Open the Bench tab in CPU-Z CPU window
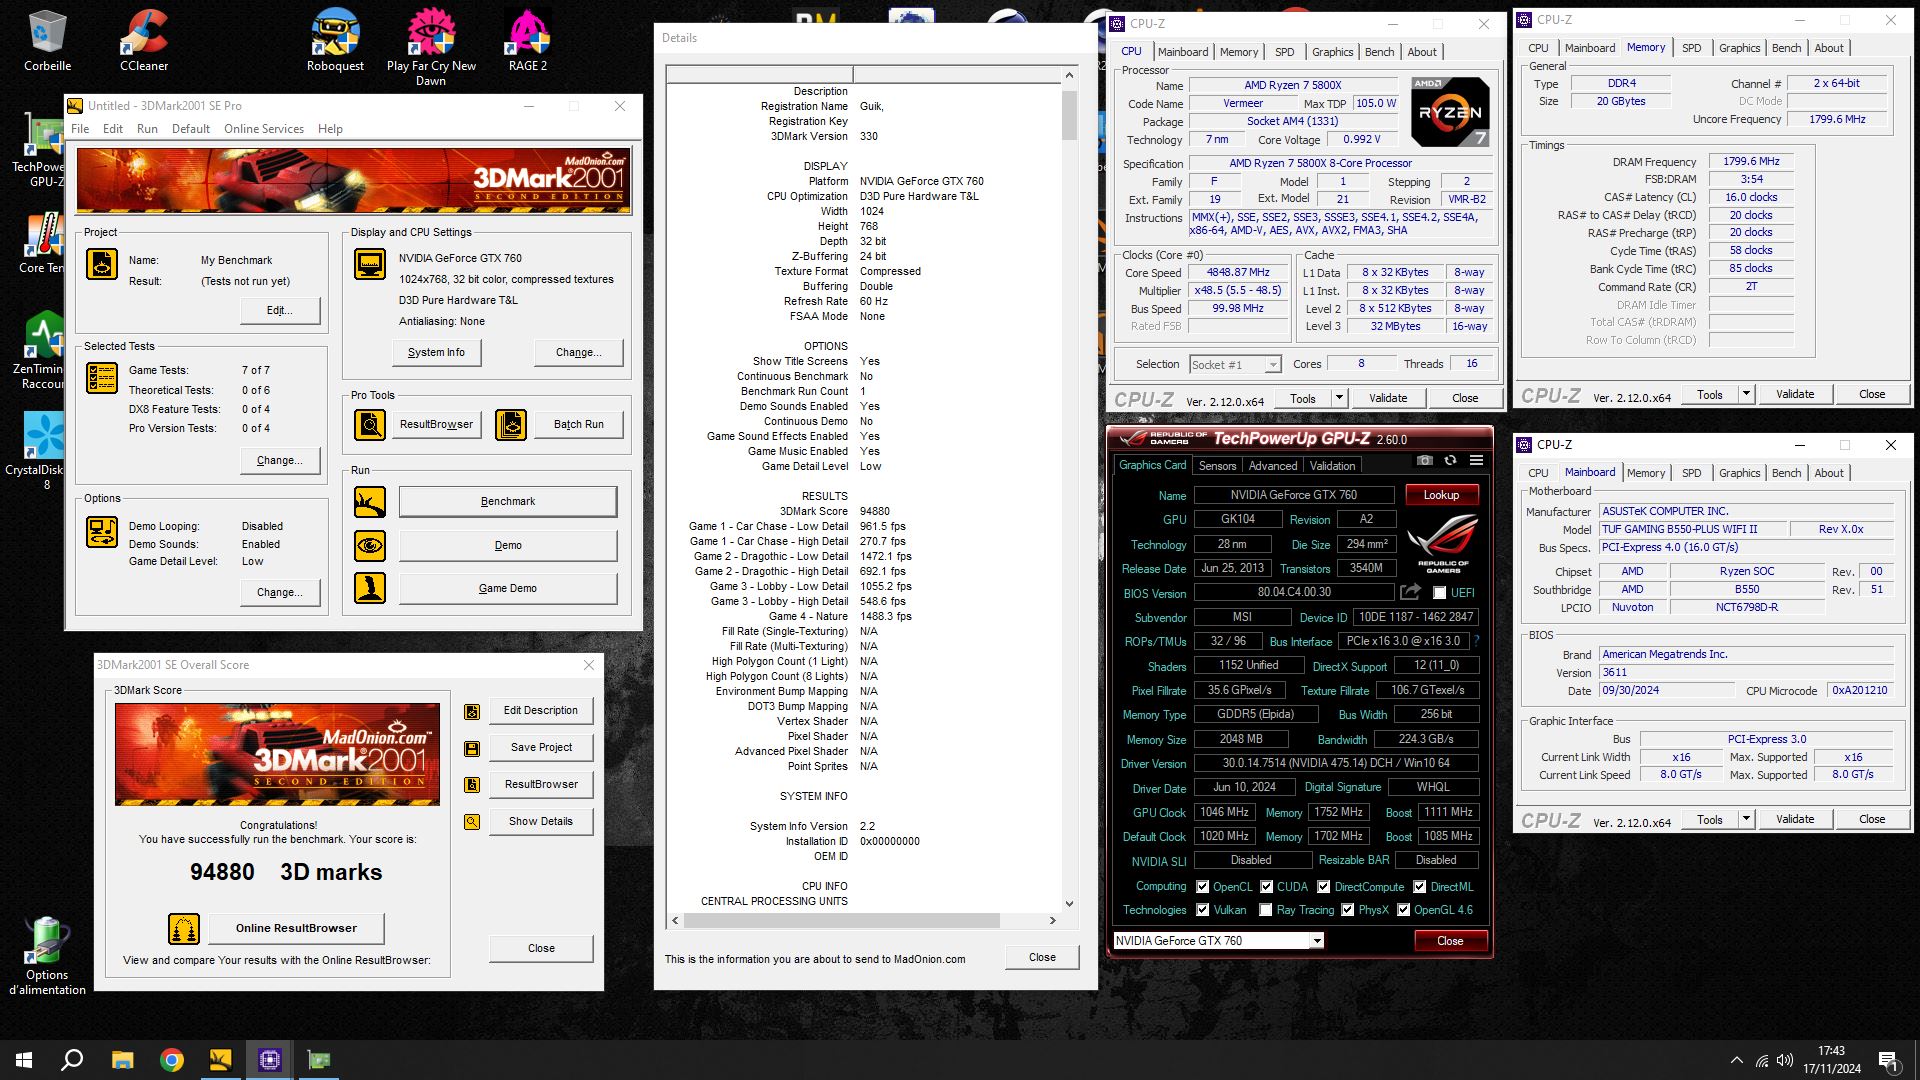 click(x=1379, y=52)
